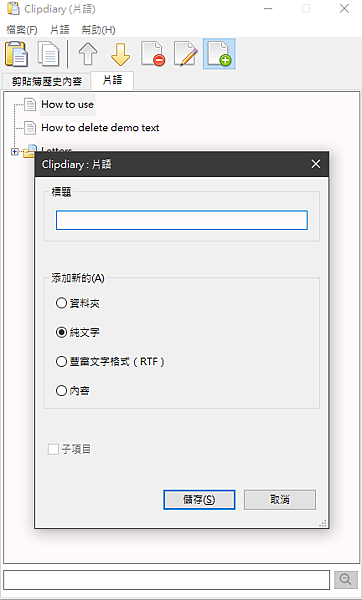Click the copy pages toolbar icon
362x600 pixels.
[x=49, y=54]
